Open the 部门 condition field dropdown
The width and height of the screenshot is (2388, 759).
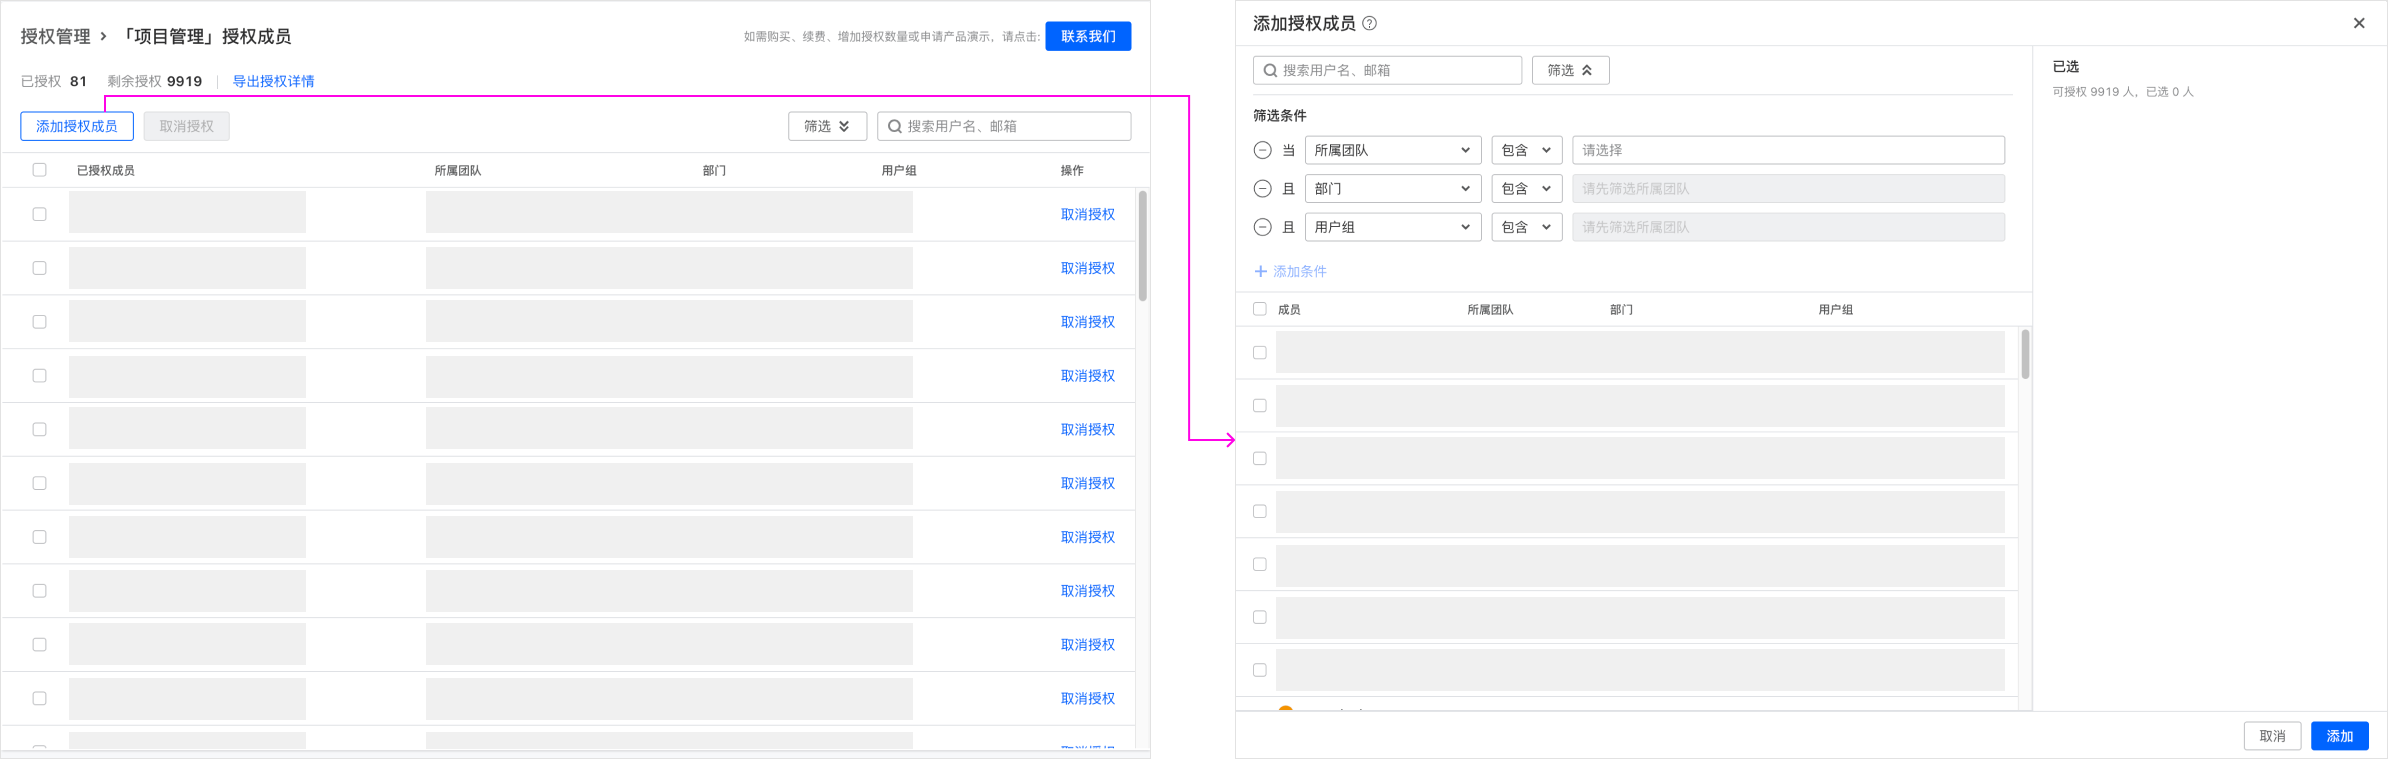point(1393,188)
